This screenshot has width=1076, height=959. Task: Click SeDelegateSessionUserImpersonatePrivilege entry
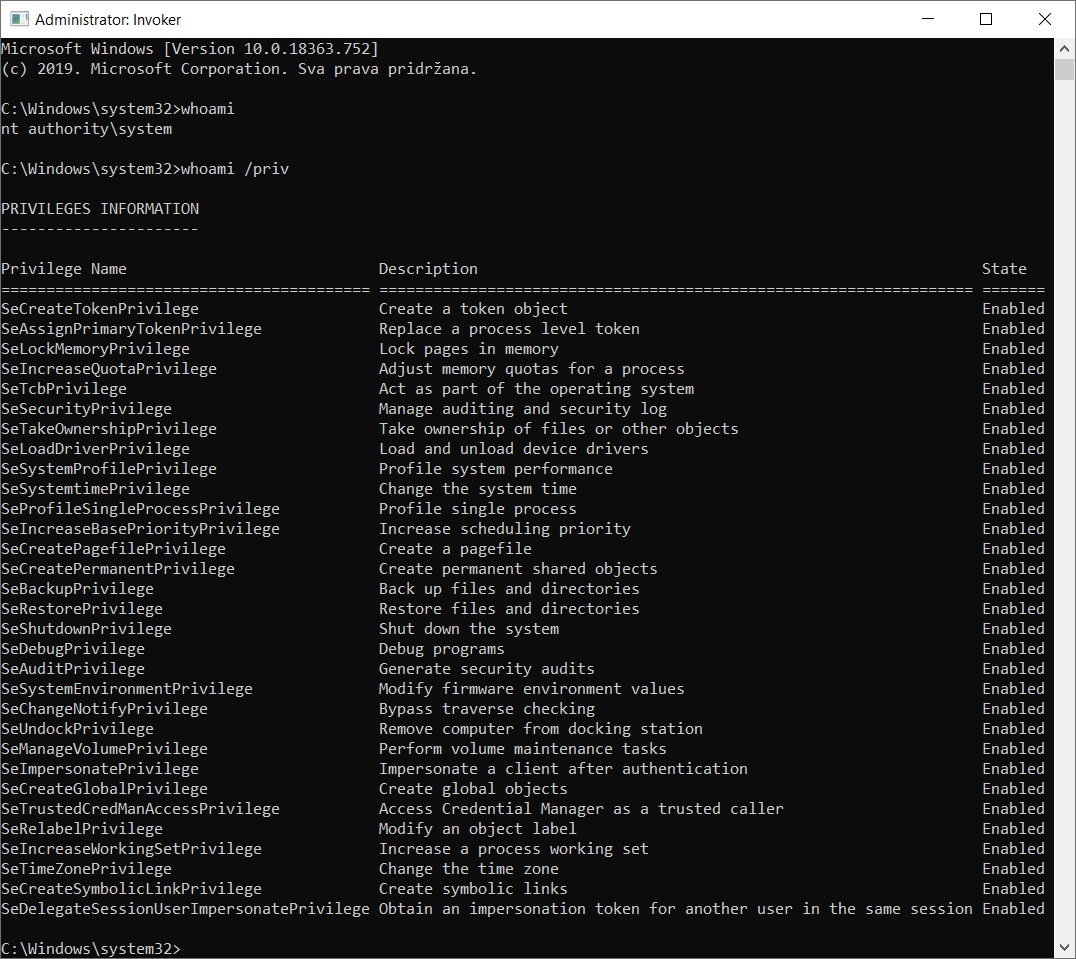pos(185,909)
